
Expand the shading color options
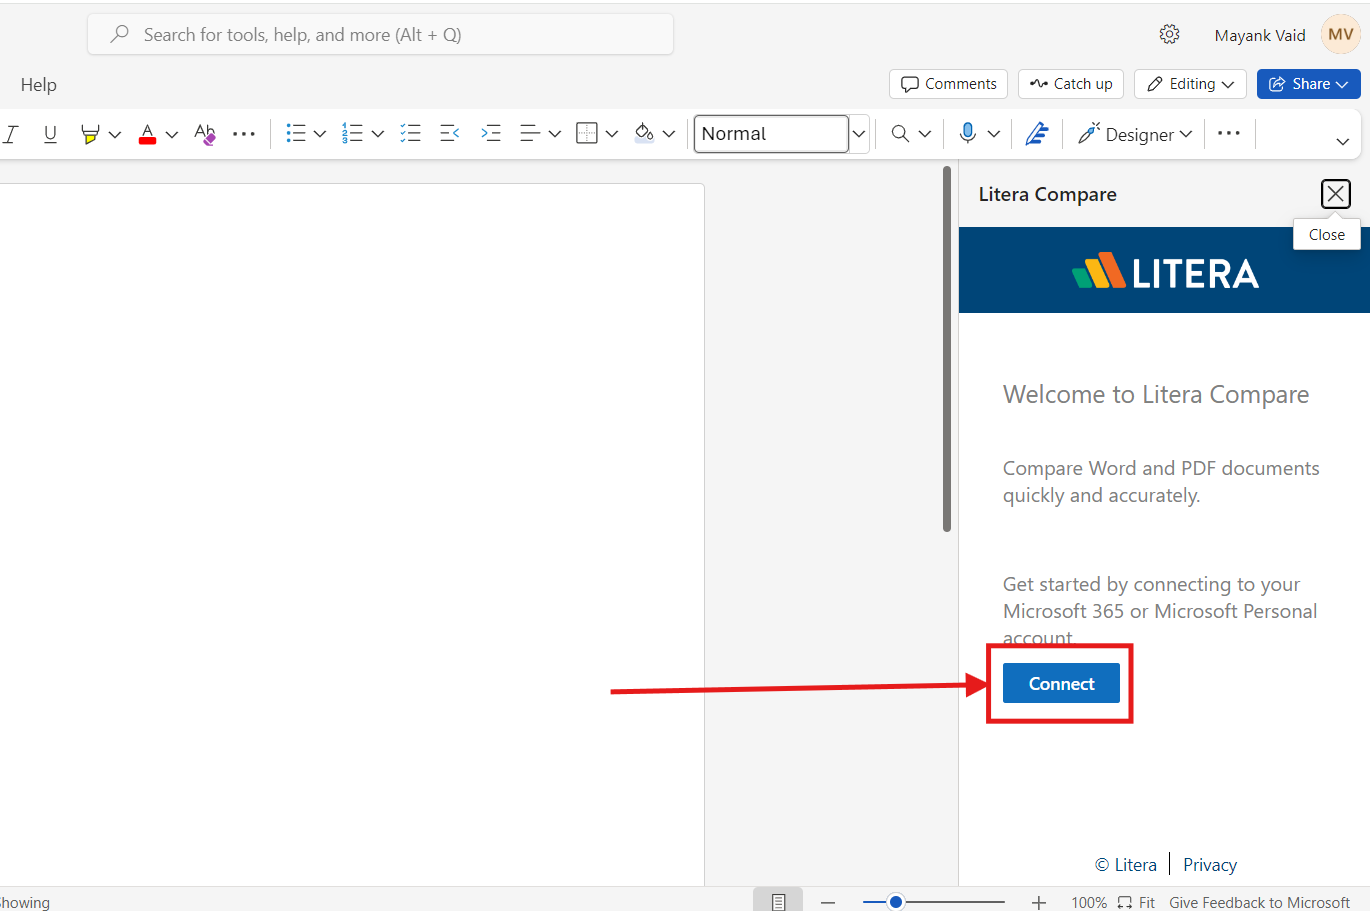coord(669,133)
